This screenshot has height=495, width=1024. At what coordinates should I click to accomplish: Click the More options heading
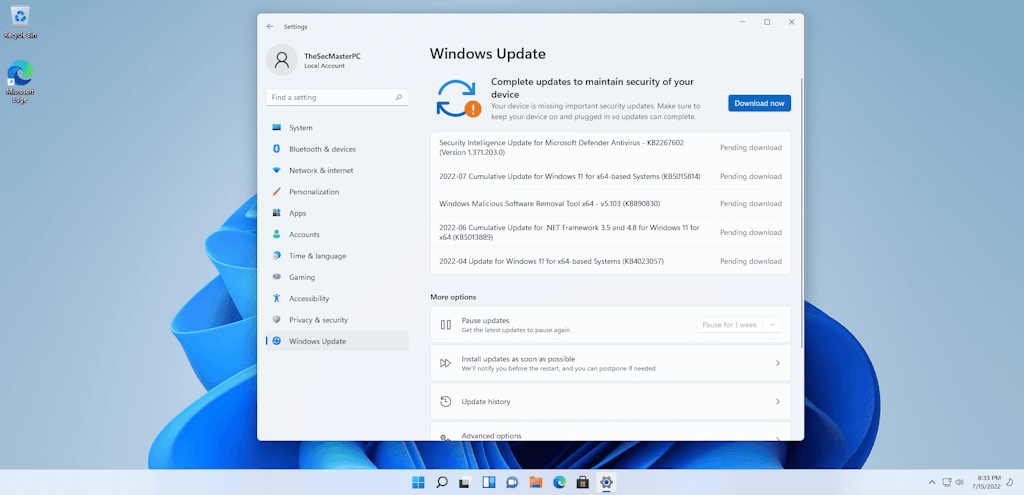click(453, 297)
